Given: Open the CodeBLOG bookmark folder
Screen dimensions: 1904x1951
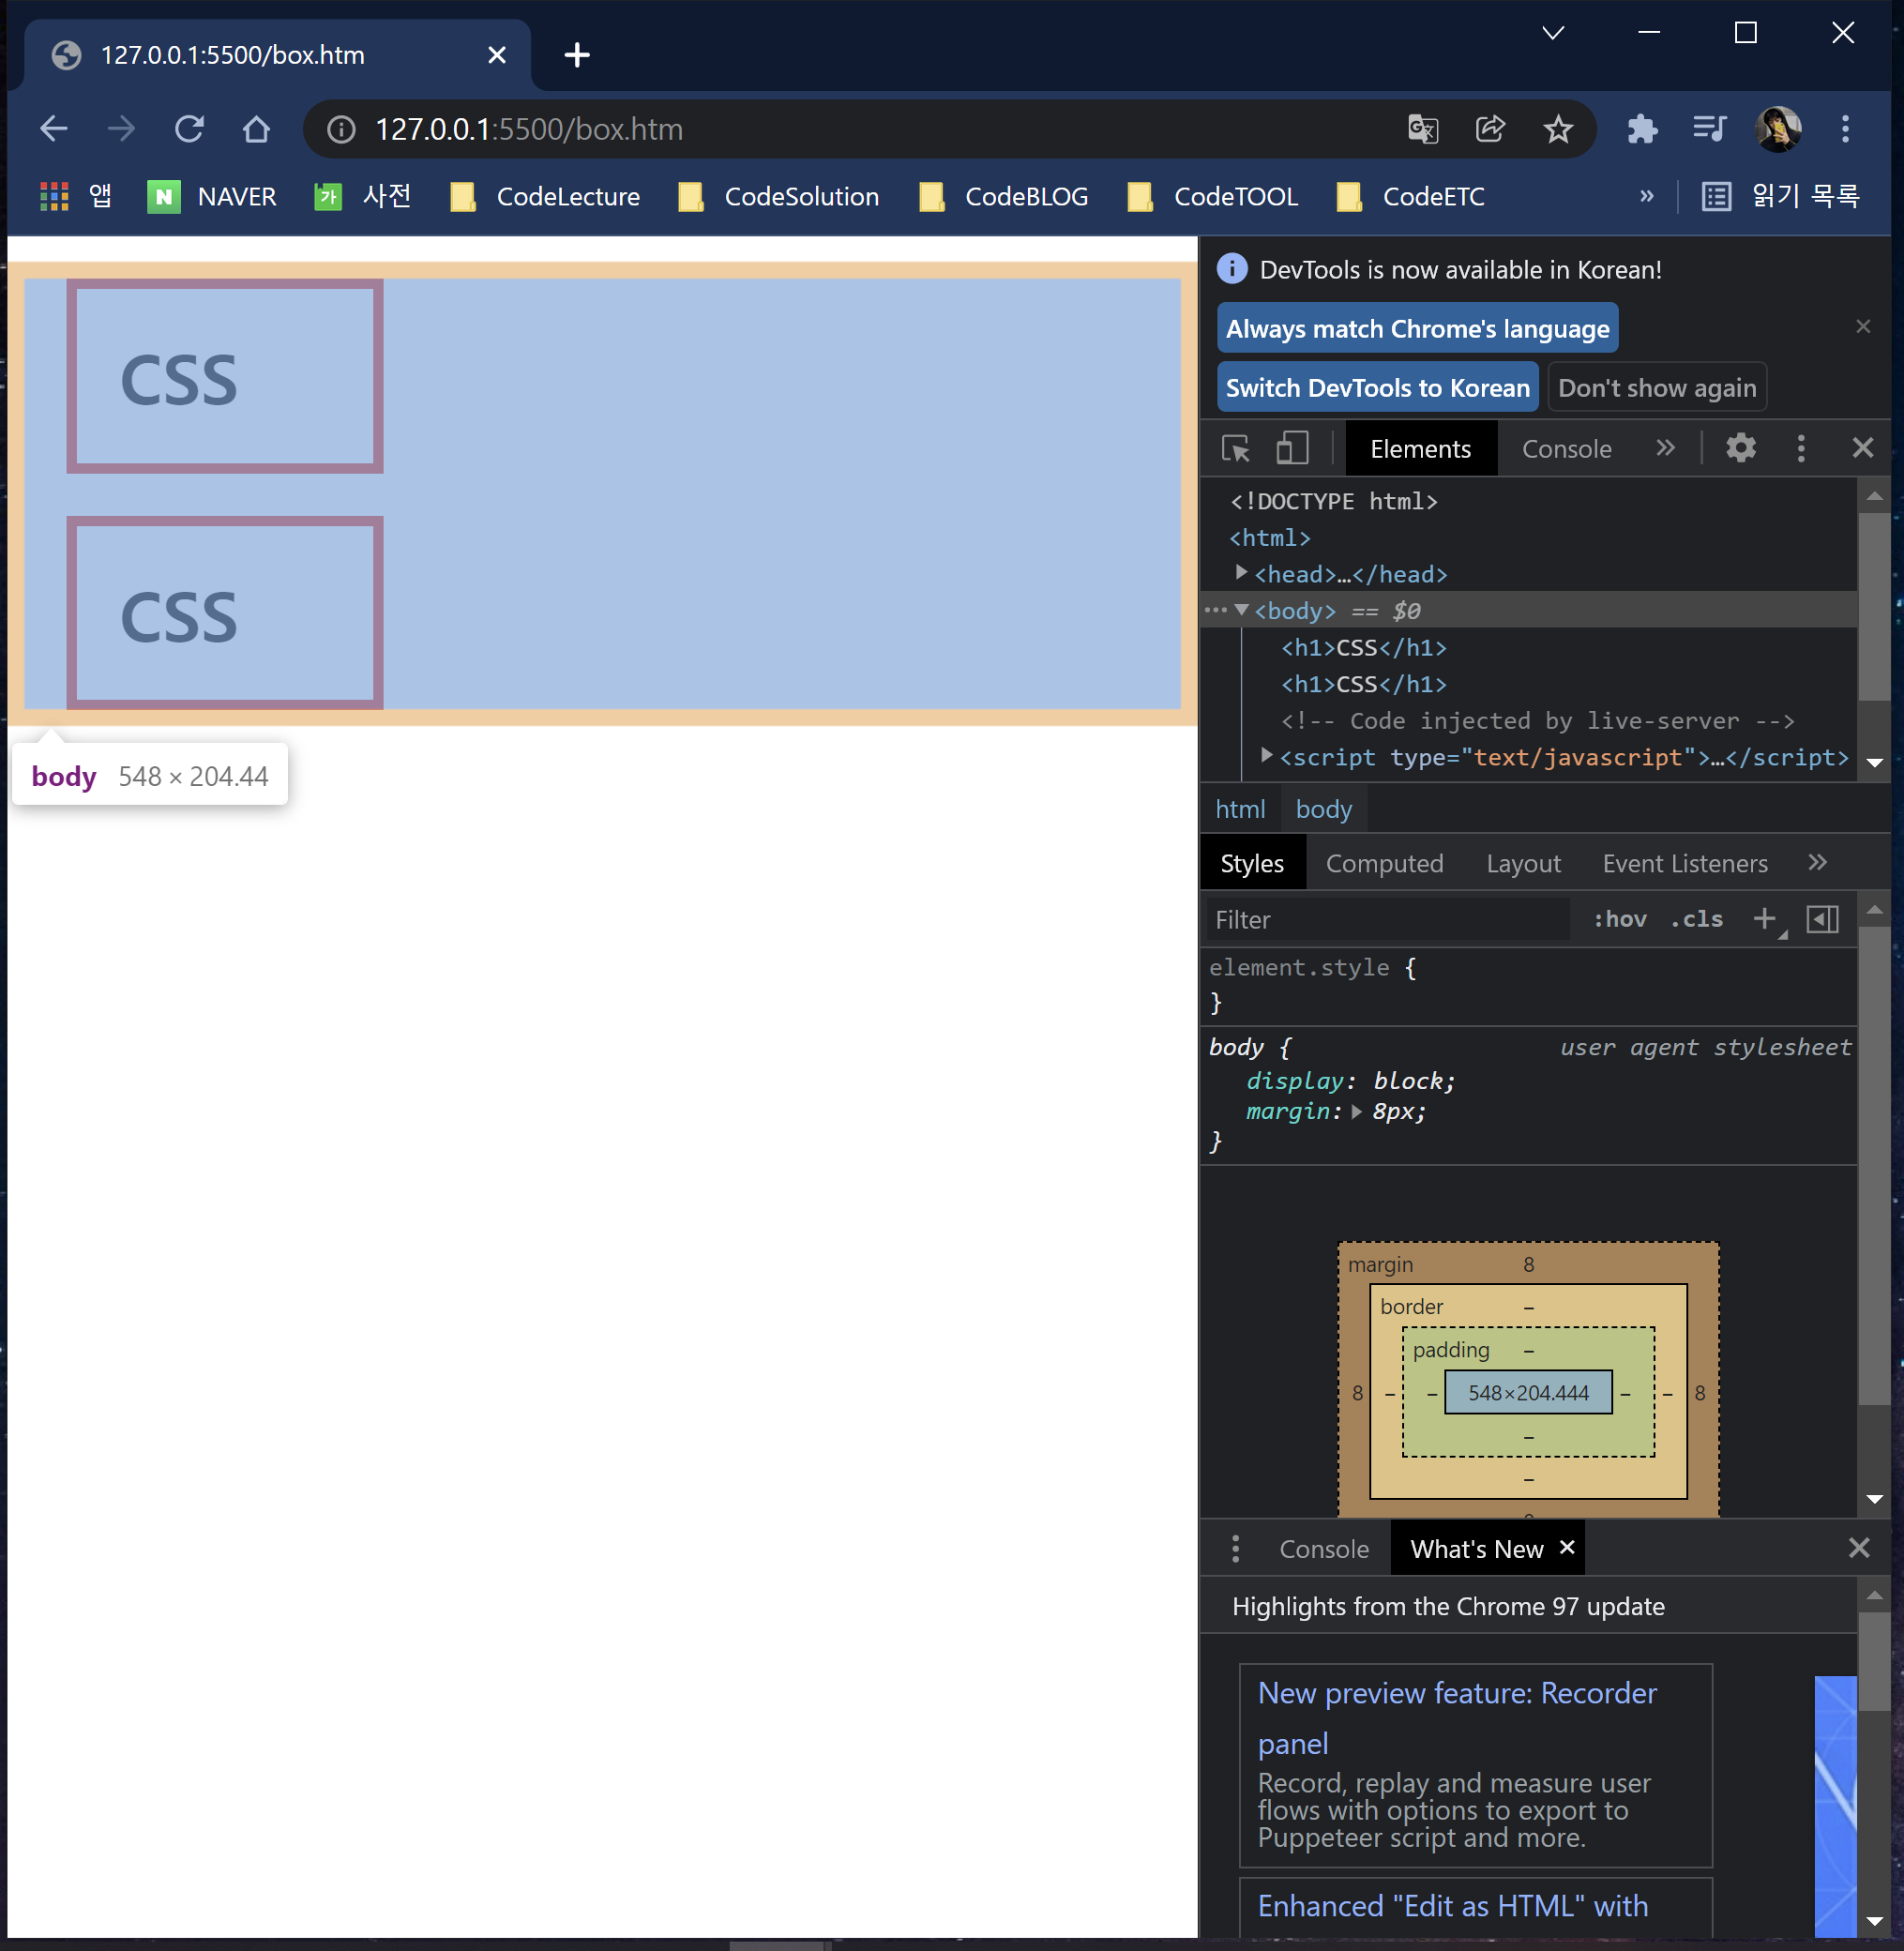Looking at the screenshot, I should [1004, 196].
